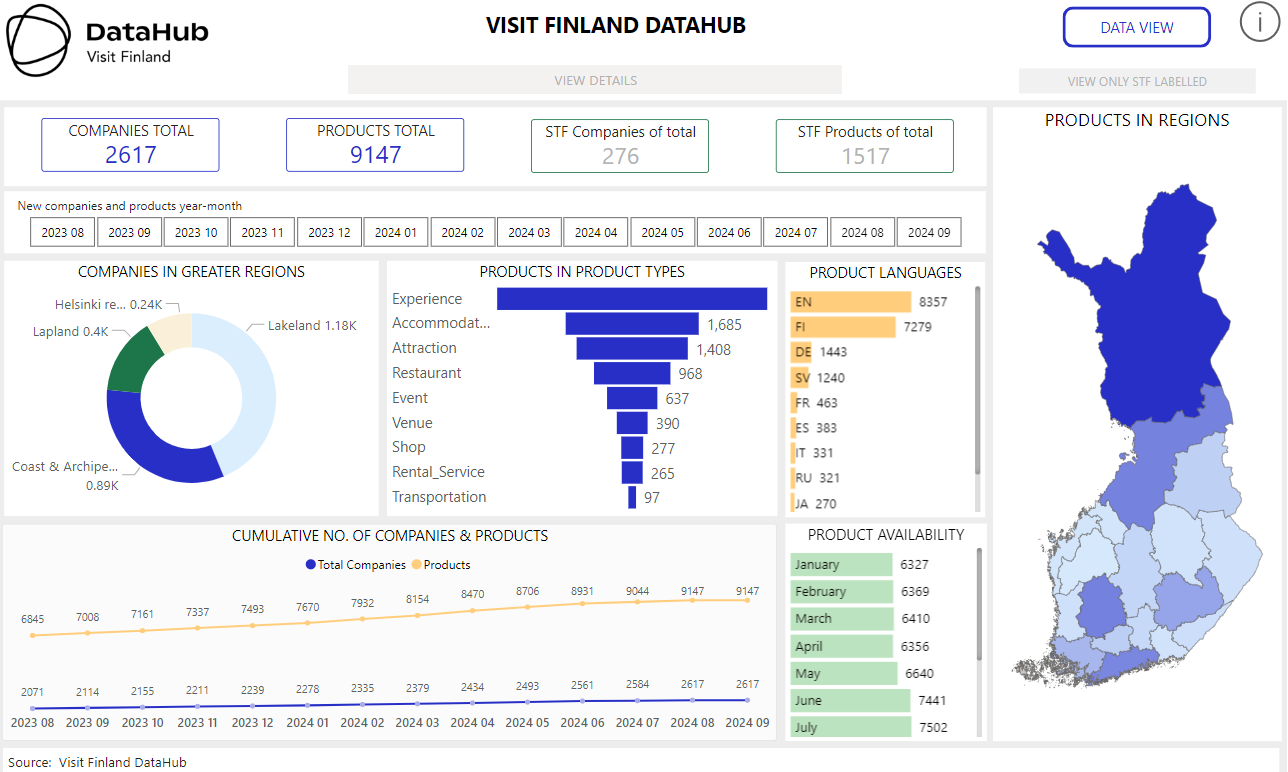Select the 2024 09 year-month slicer

(929, 232)
